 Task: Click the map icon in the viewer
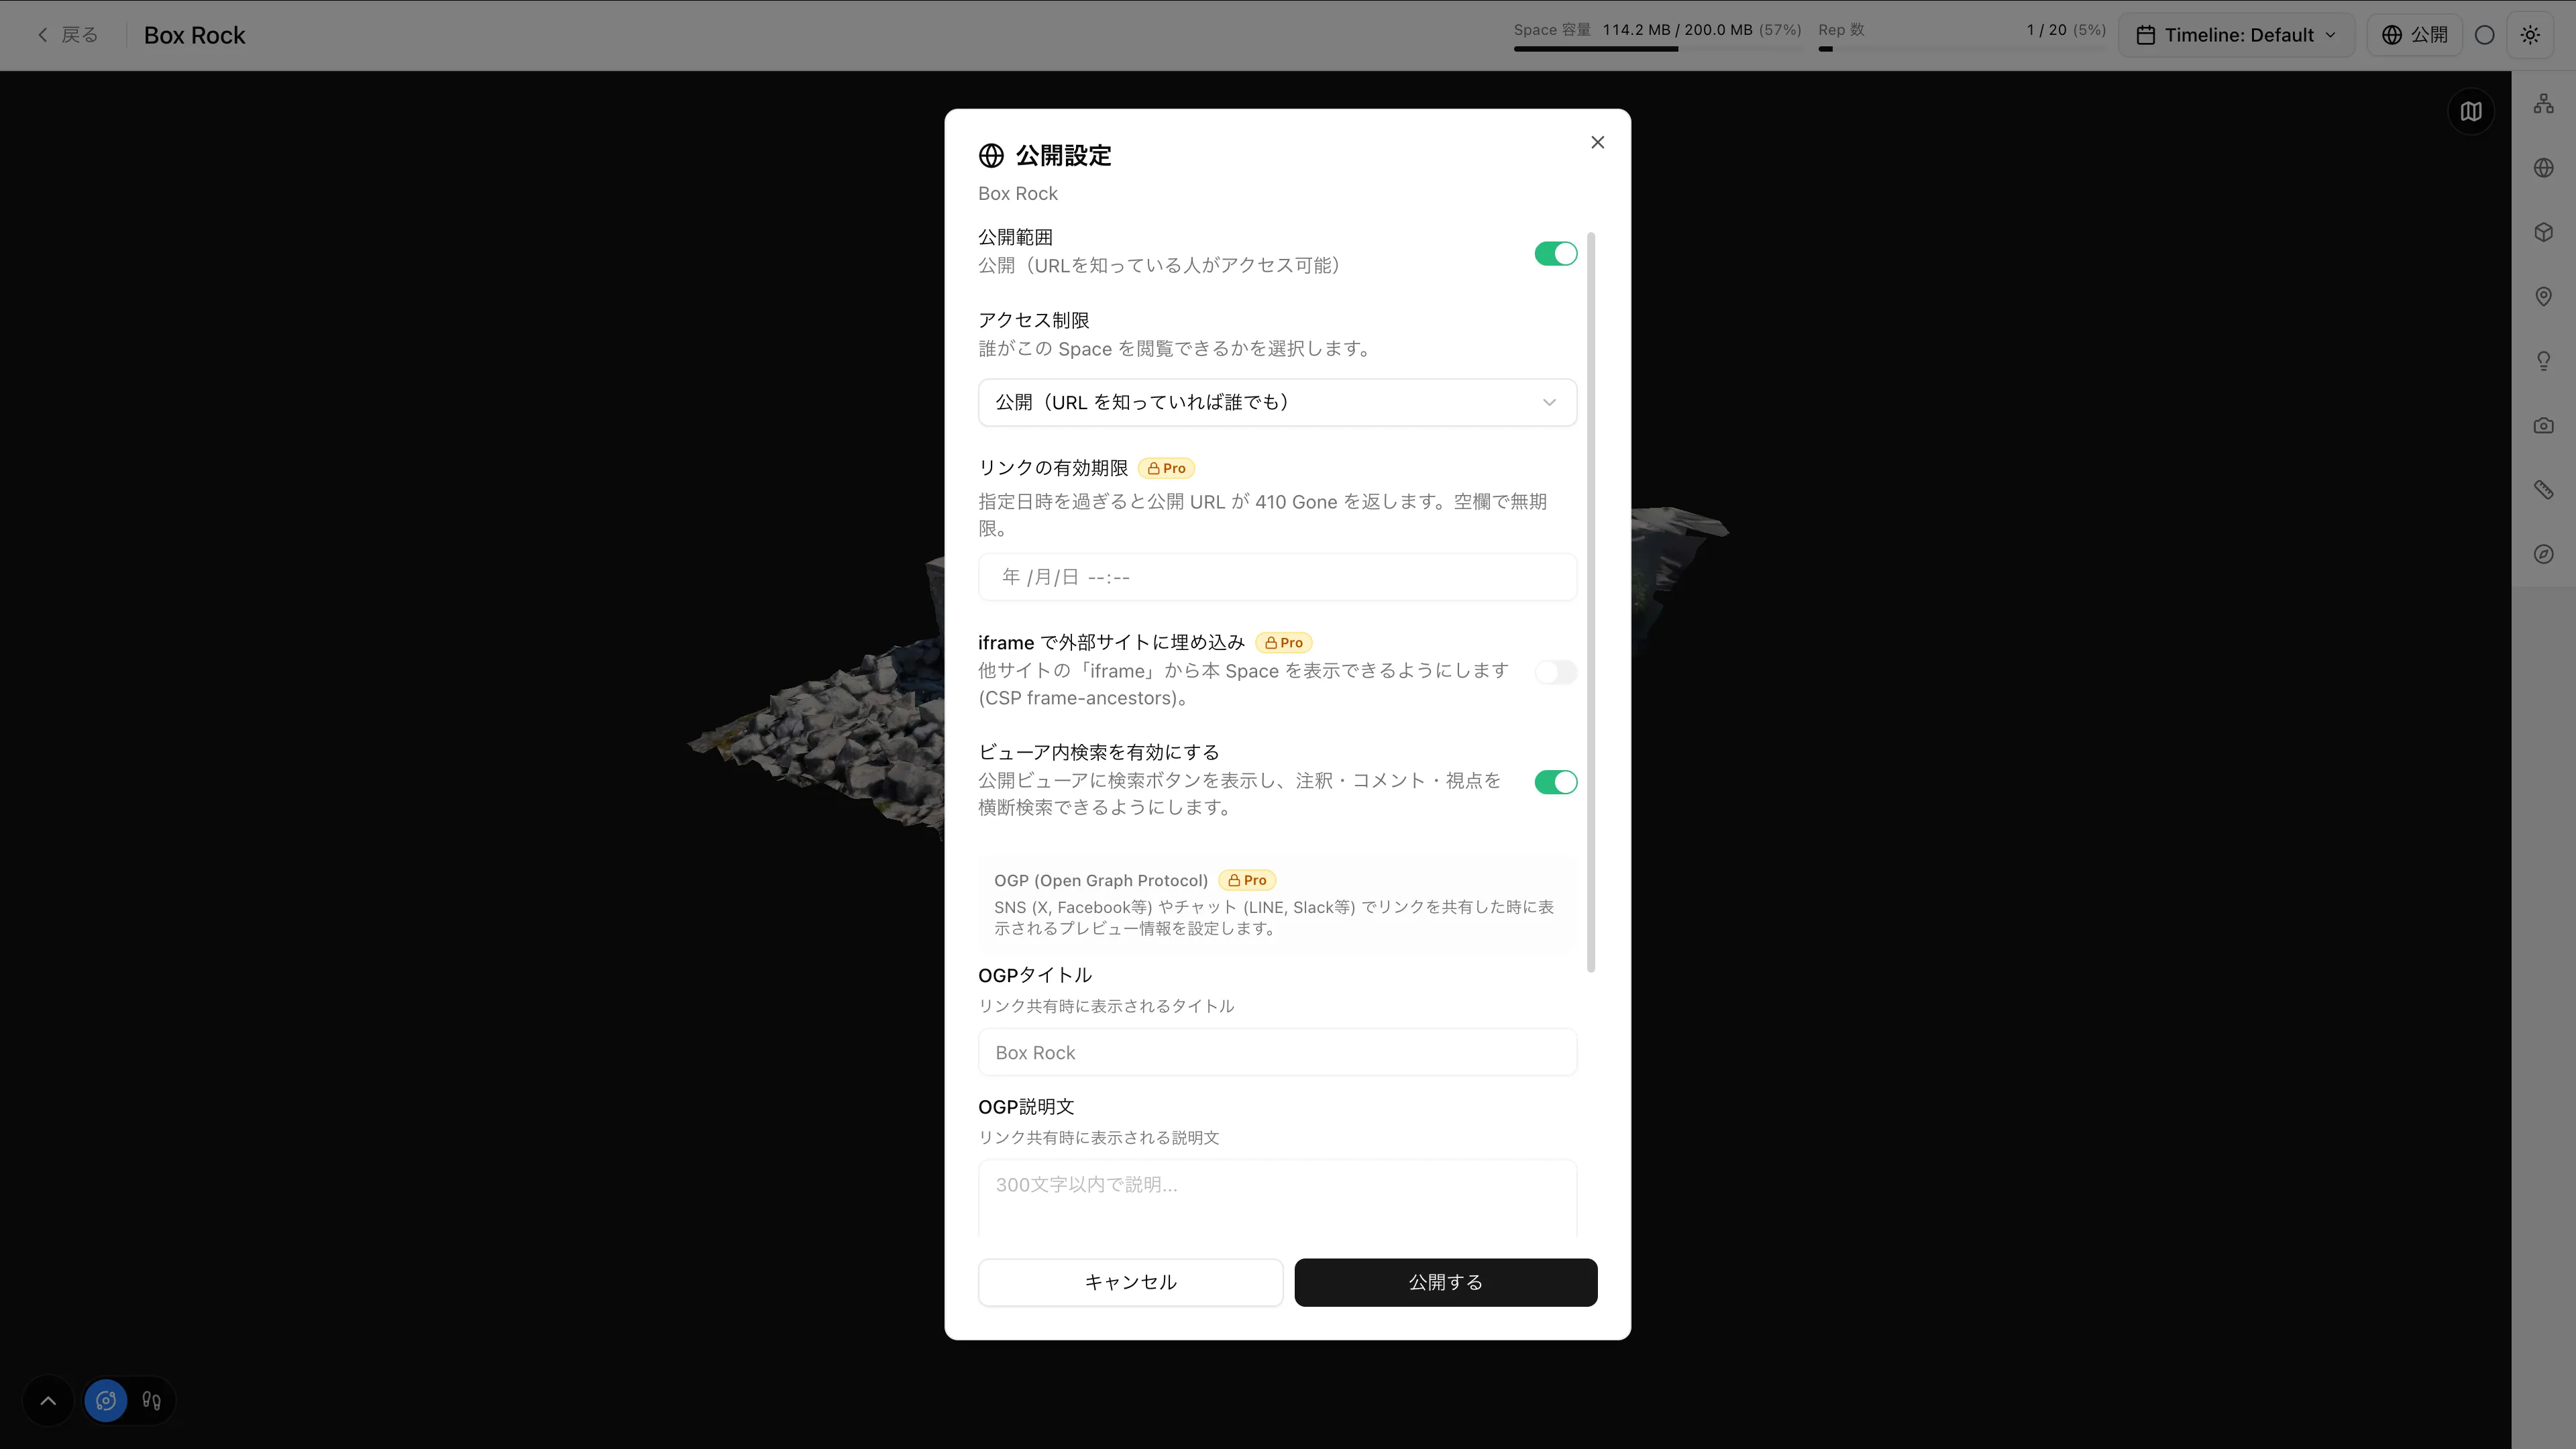2470,111
